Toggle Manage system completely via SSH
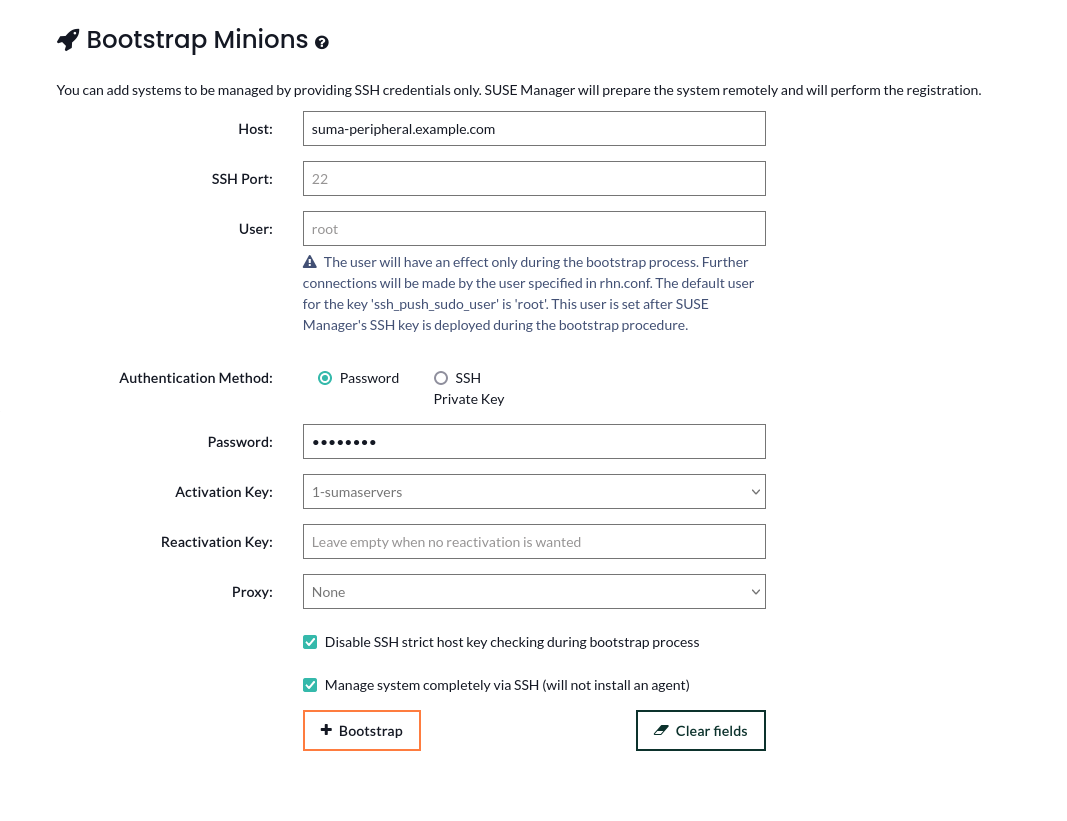This screenshot has width=1067, height=821. [310, 685]
